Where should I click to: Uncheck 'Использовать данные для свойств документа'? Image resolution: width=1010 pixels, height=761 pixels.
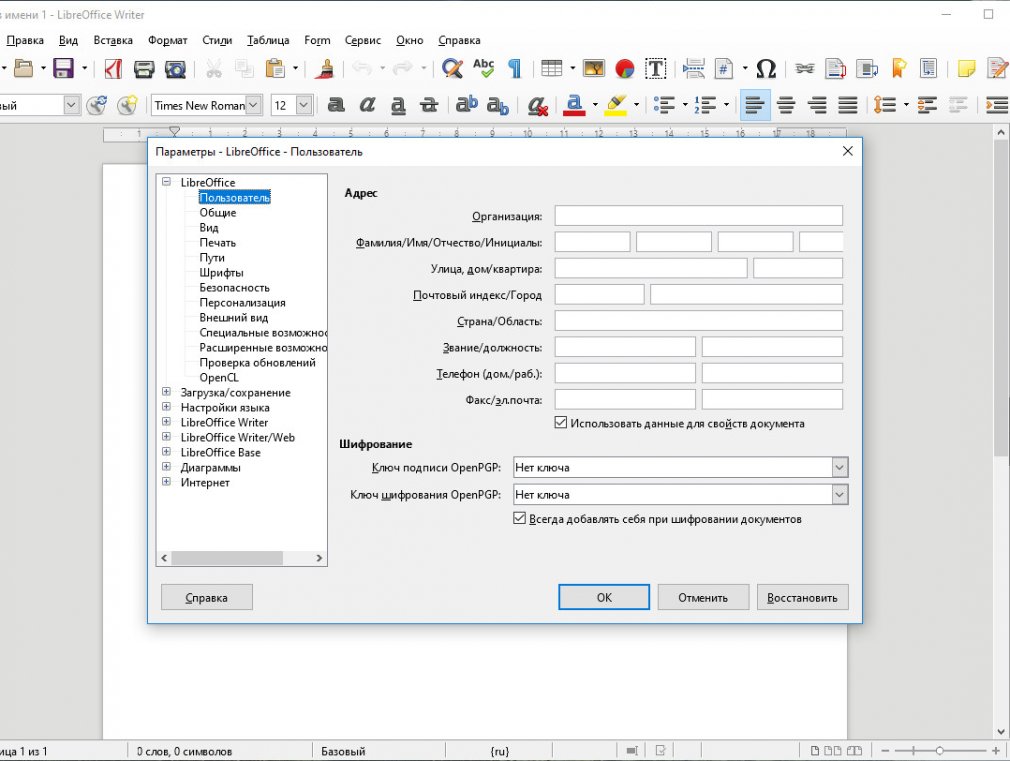point(560,423)
